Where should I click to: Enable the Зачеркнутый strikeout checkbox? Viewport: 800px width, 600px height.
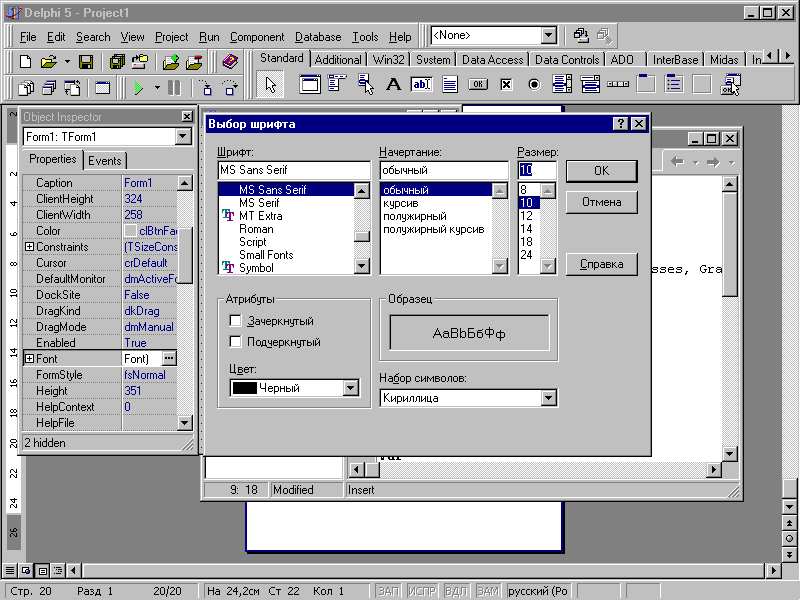tap(235, 320)
